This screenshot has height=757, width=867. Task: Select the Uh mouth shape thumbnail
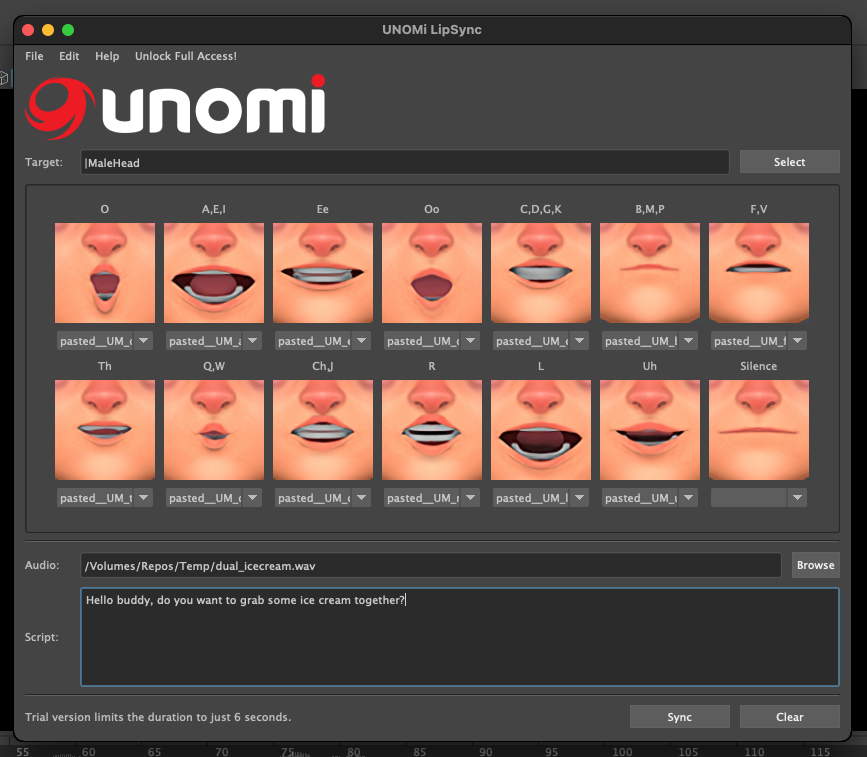[x=649, y=430]
